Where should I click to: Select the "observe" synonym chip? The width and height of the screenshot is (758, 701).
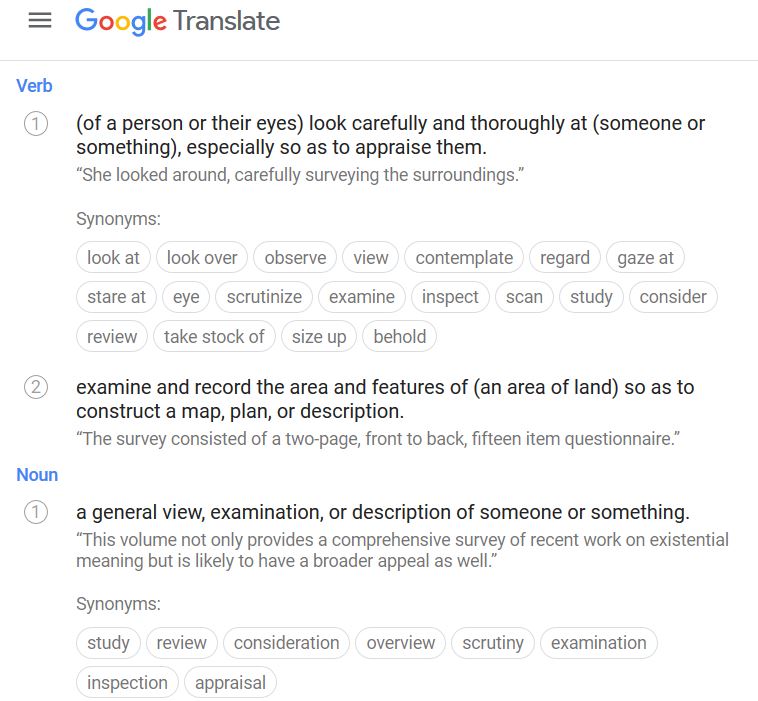(x=295, y=257)
